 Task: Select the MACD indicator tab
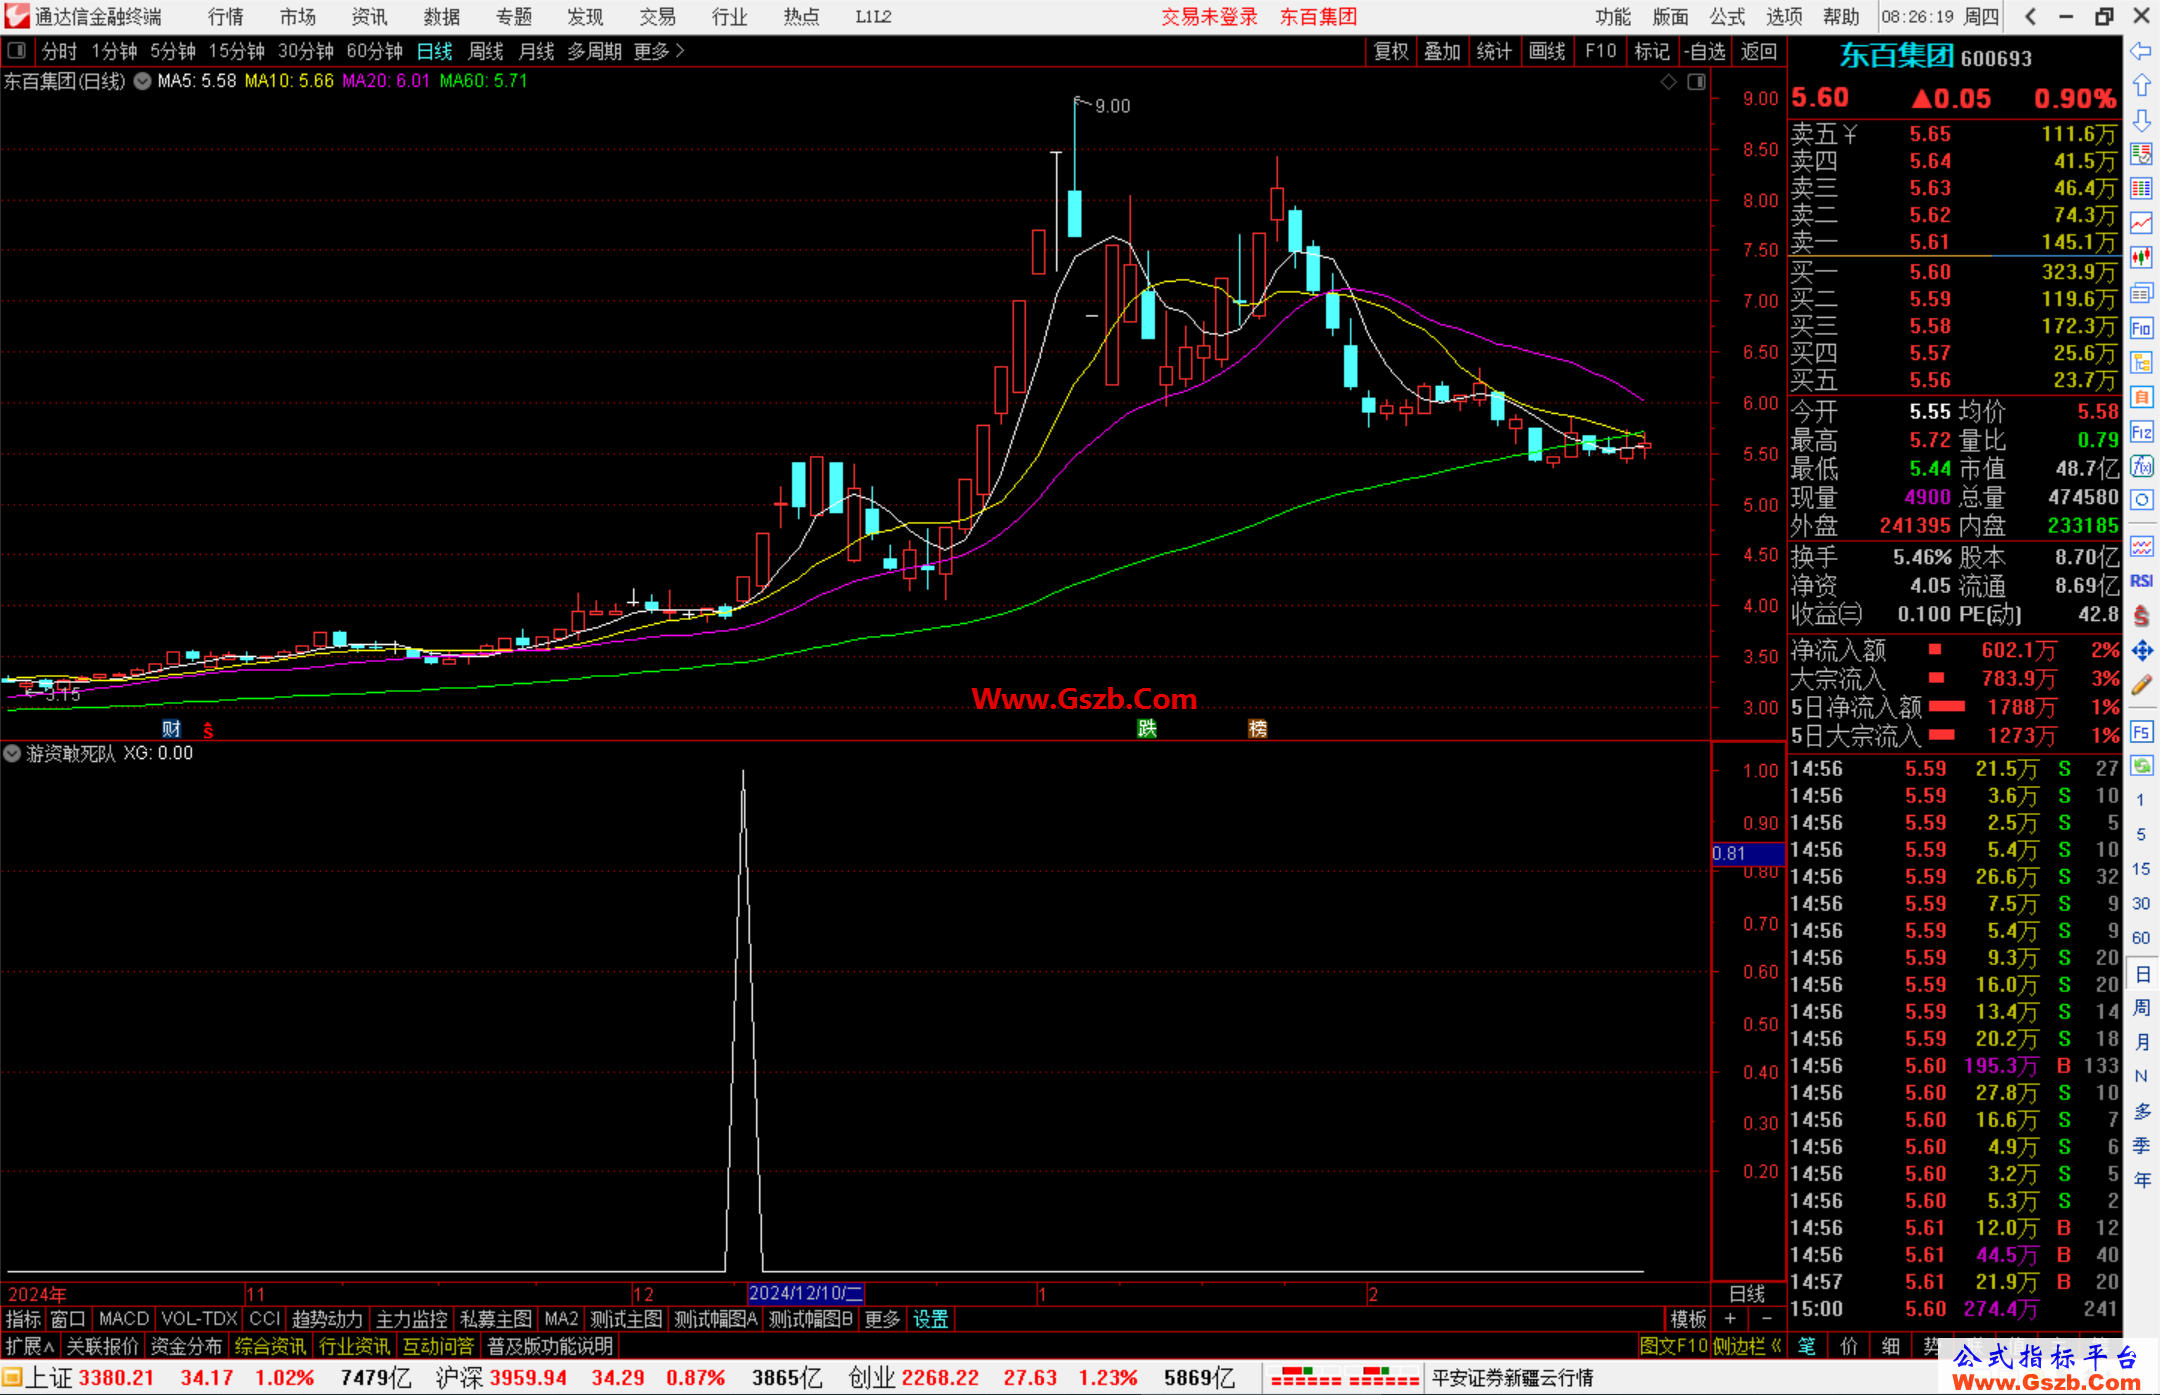coord(124,1319)
